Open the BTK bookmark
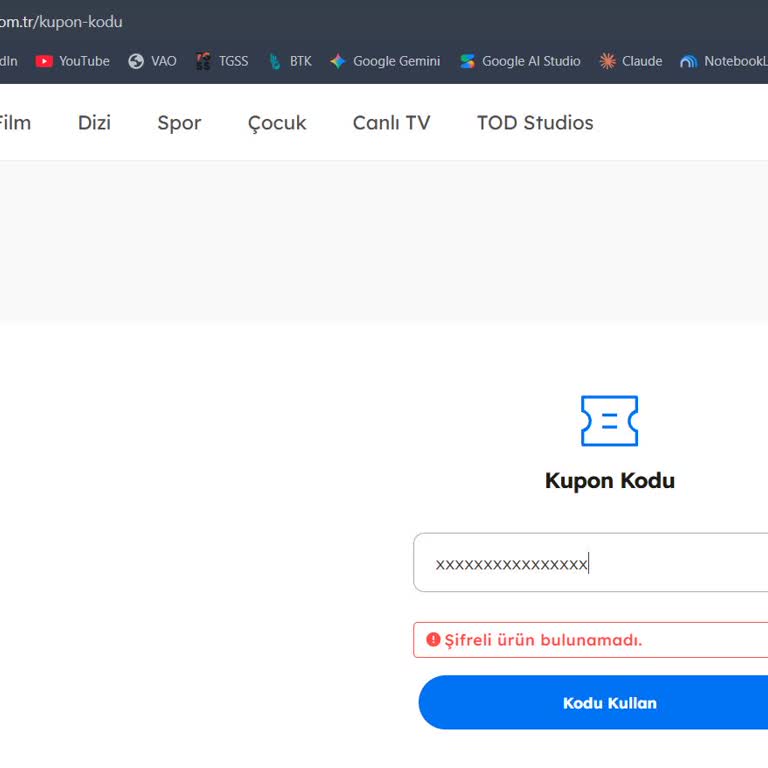The width and height of the screenshot is (768, 768). point(290,61)
